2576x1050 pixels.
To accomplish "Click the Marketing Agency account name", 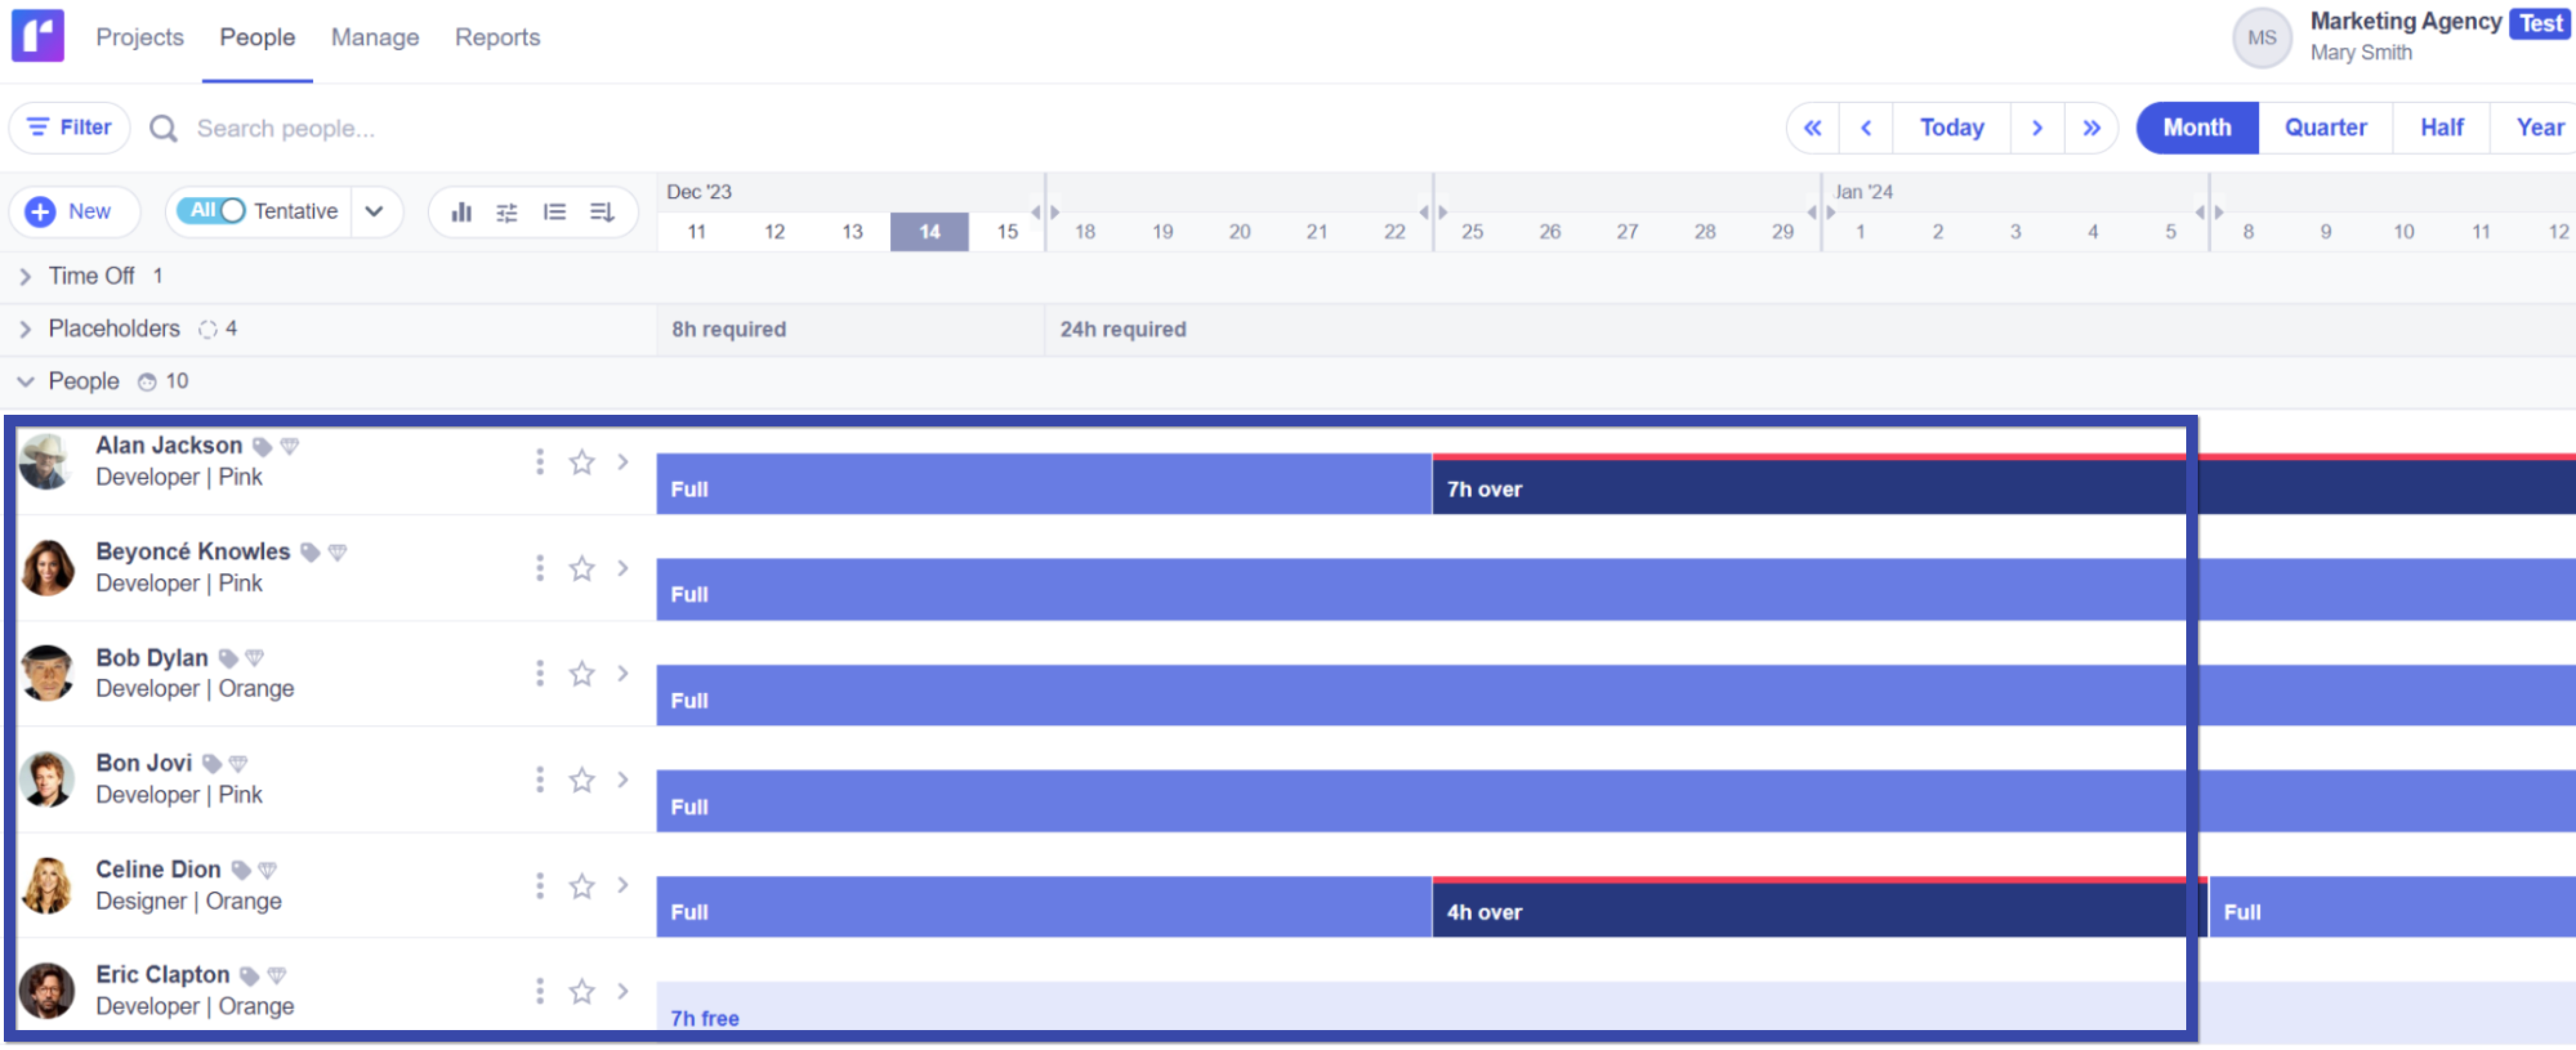I will coord(2405,22).
